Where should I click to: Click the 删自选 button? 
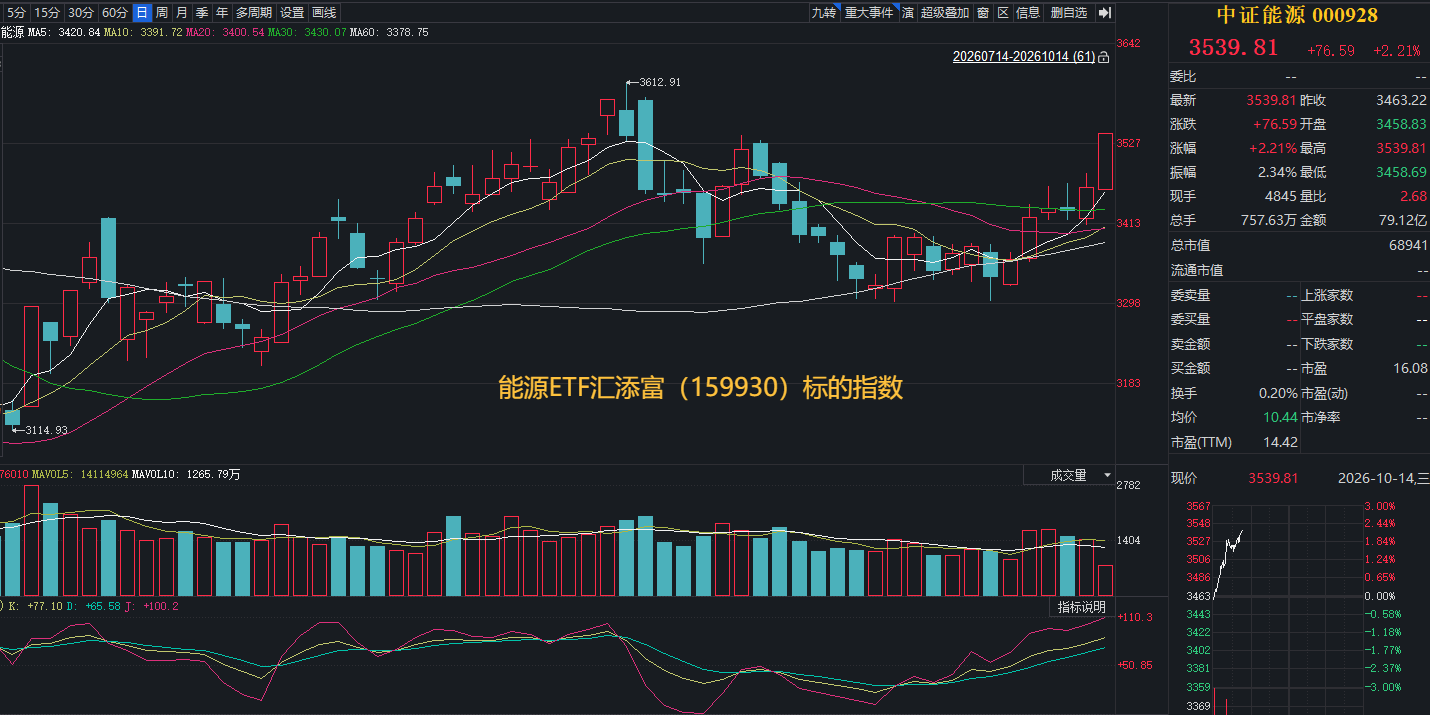(1069, 13)
